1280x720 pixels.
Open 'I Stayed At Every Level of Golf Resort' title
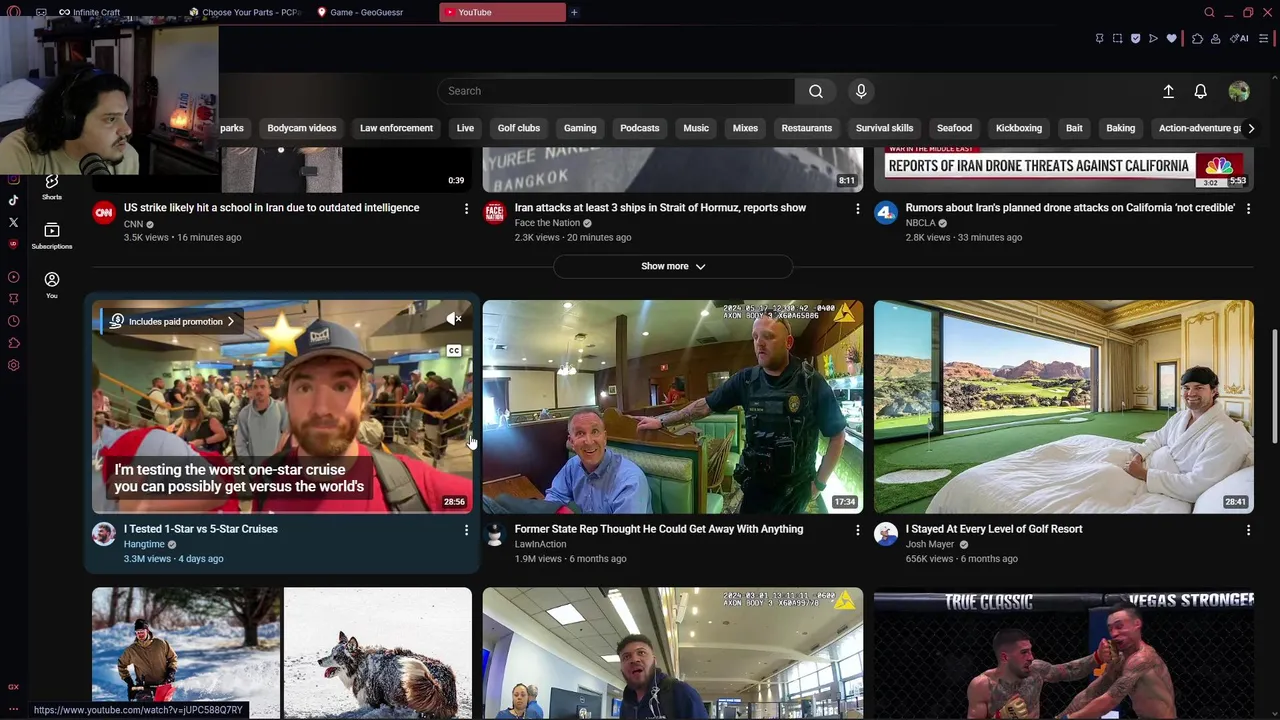[x=994, y=529]
